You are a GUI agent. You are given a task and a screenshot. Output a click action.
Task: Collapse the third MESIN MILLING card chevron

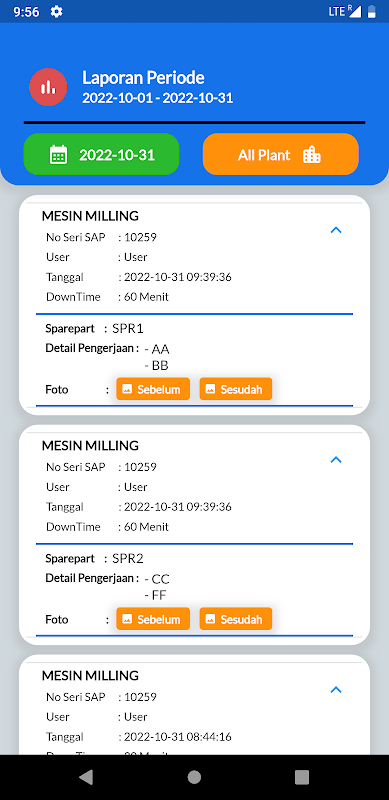point(335,690)
